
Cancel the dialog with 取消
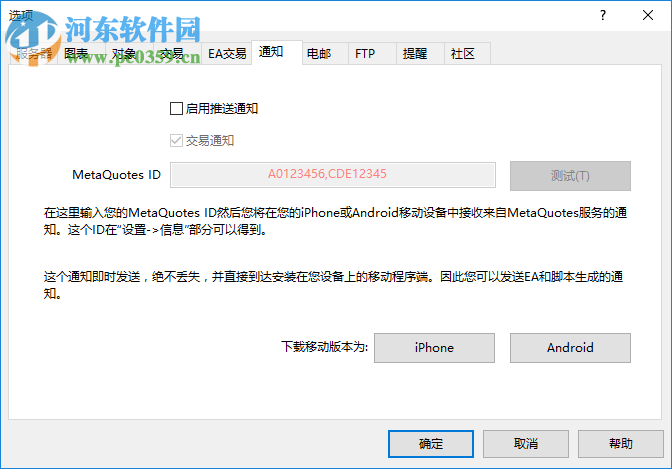[x=526, y=444]
